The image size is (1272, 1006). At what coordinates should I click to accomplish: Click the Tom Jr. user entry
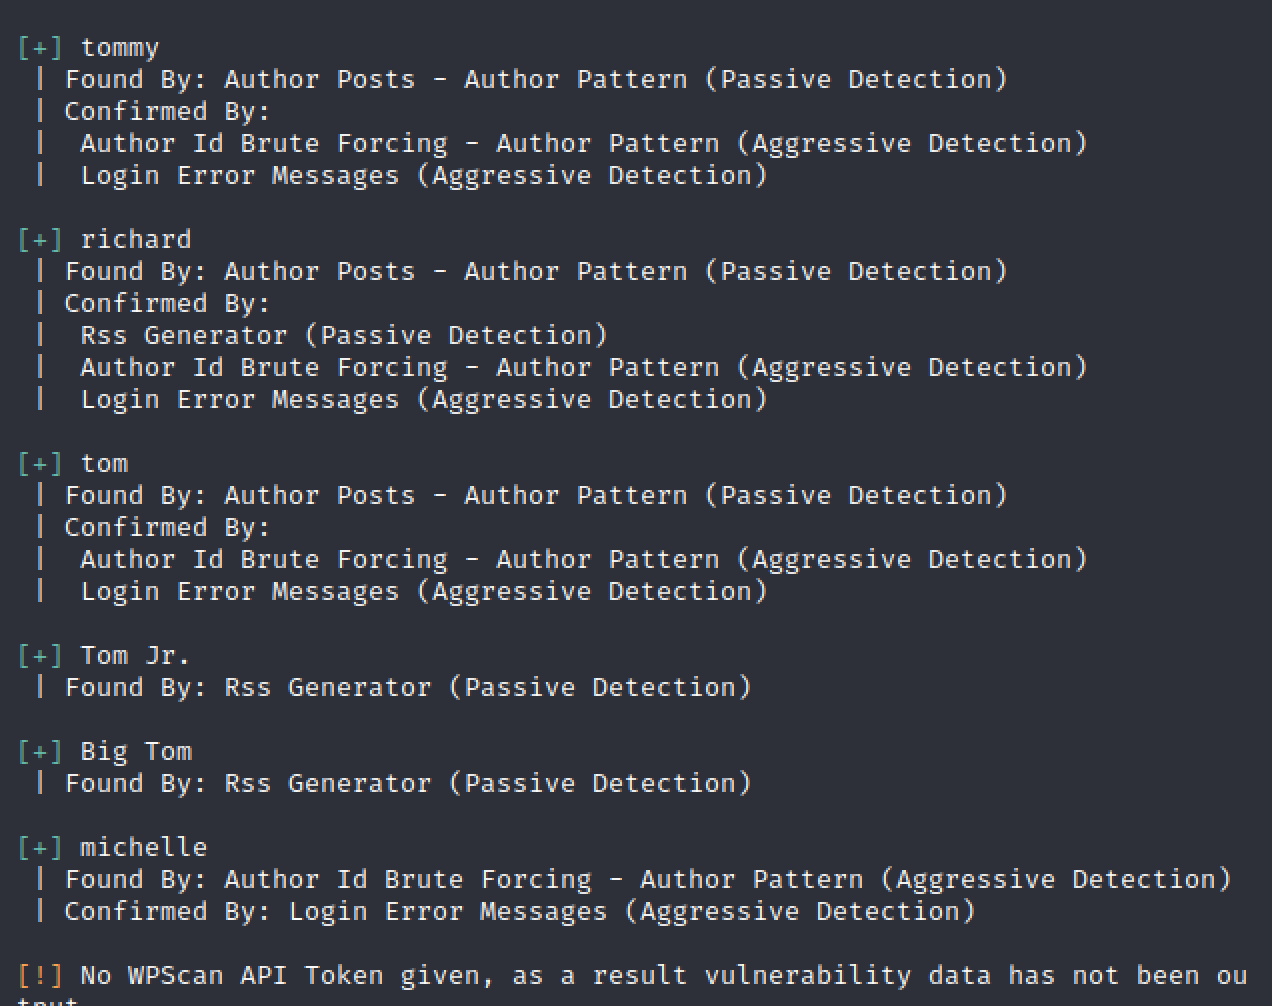click(x=135, y=656)
